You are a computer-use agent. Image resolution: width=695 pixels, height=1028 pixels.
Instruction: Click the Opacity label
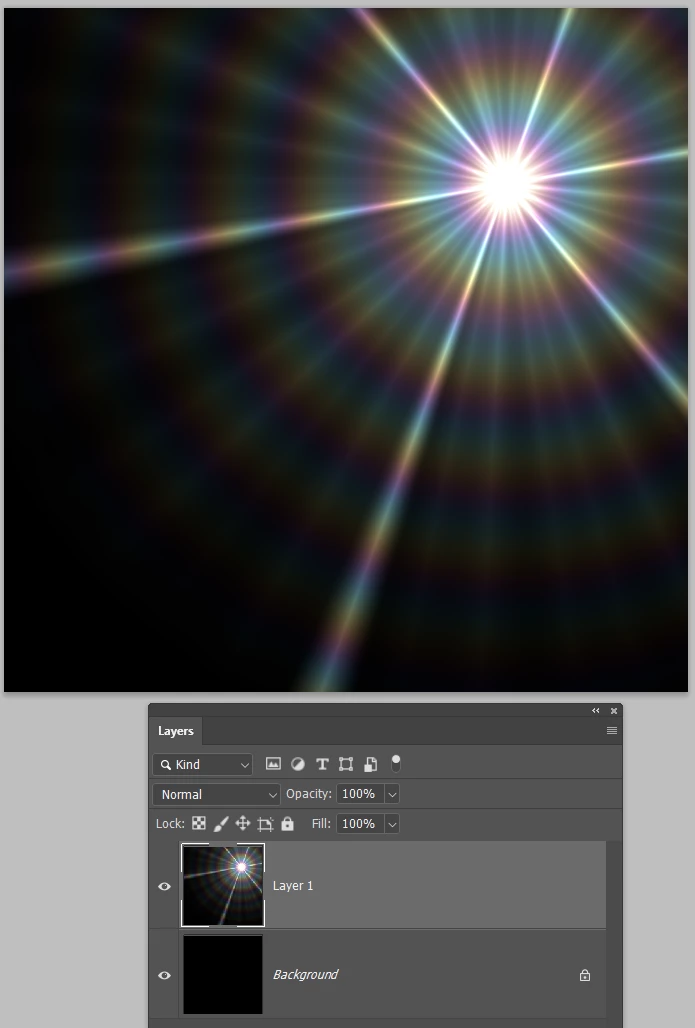pos(309,793)
